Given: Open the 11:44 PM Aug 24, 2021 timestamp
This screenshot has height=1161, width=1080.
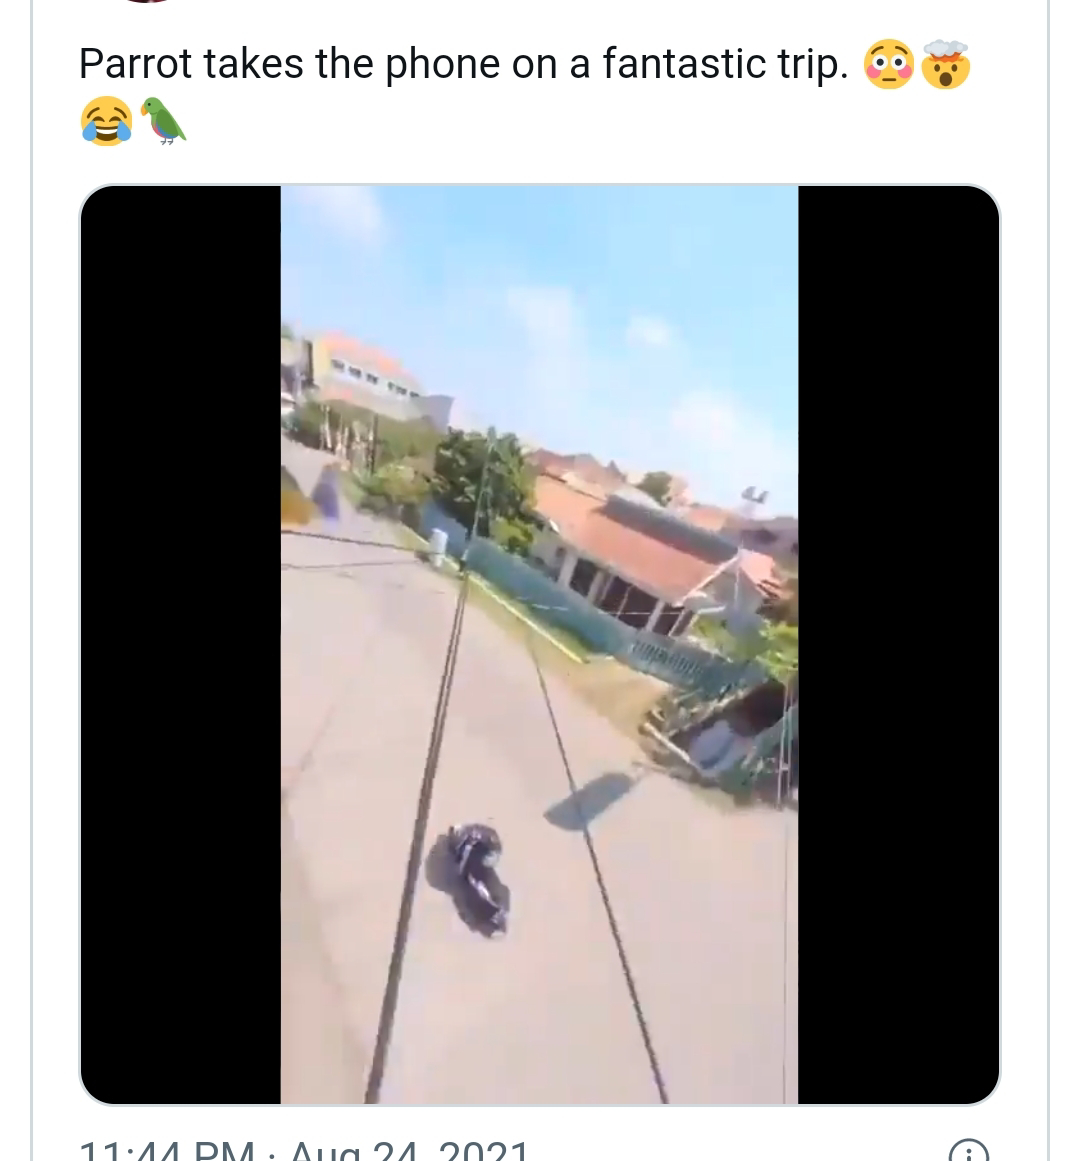Looking at the screenshot, I should tap(304, 1151).
